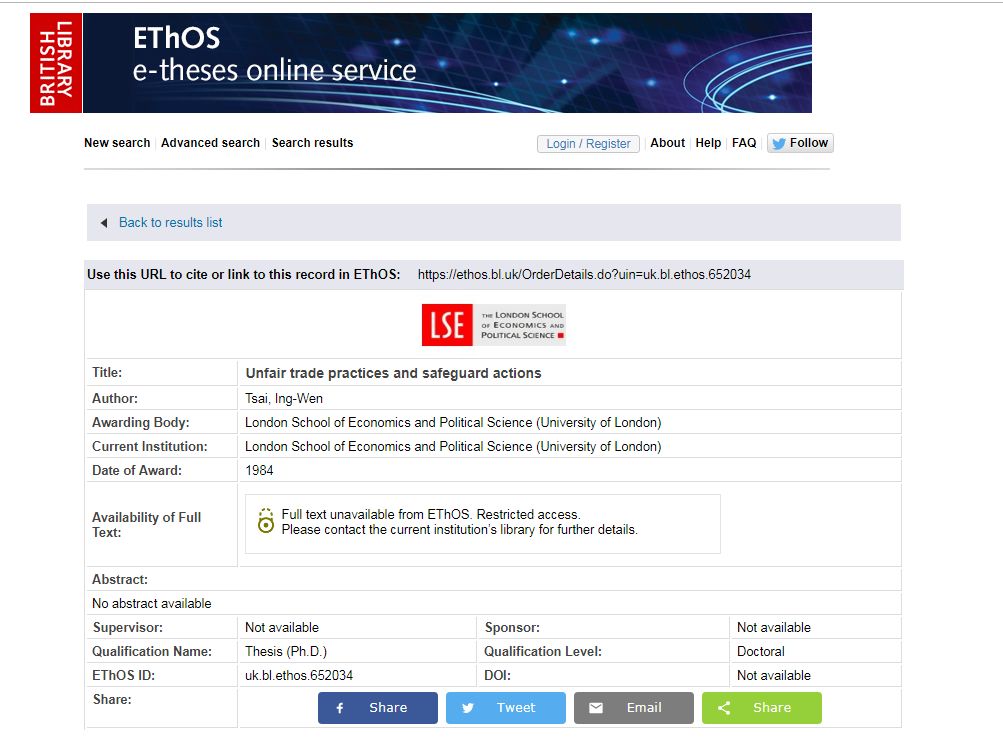This screenshot has width=1003, height=742.
Task: Click the Facebook icon on the Share button
Action: click(340, 708)
